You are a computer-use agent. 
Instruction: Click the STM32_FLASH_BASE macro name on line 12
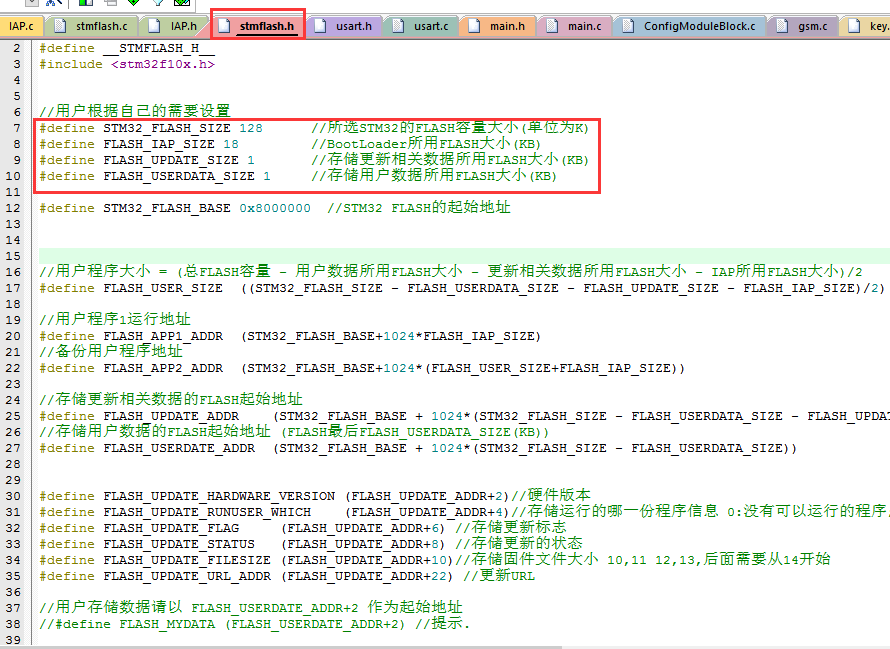[x=167, y=208]
